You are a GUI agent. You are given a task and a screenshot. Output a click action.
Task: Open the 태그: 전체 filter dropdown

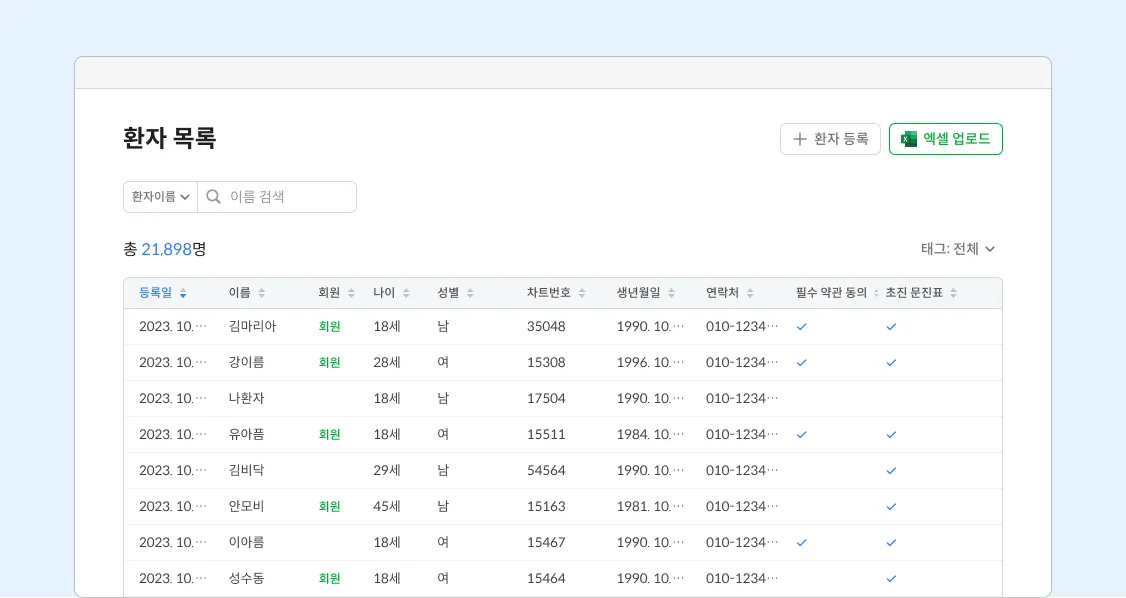(x=958, y=249)
